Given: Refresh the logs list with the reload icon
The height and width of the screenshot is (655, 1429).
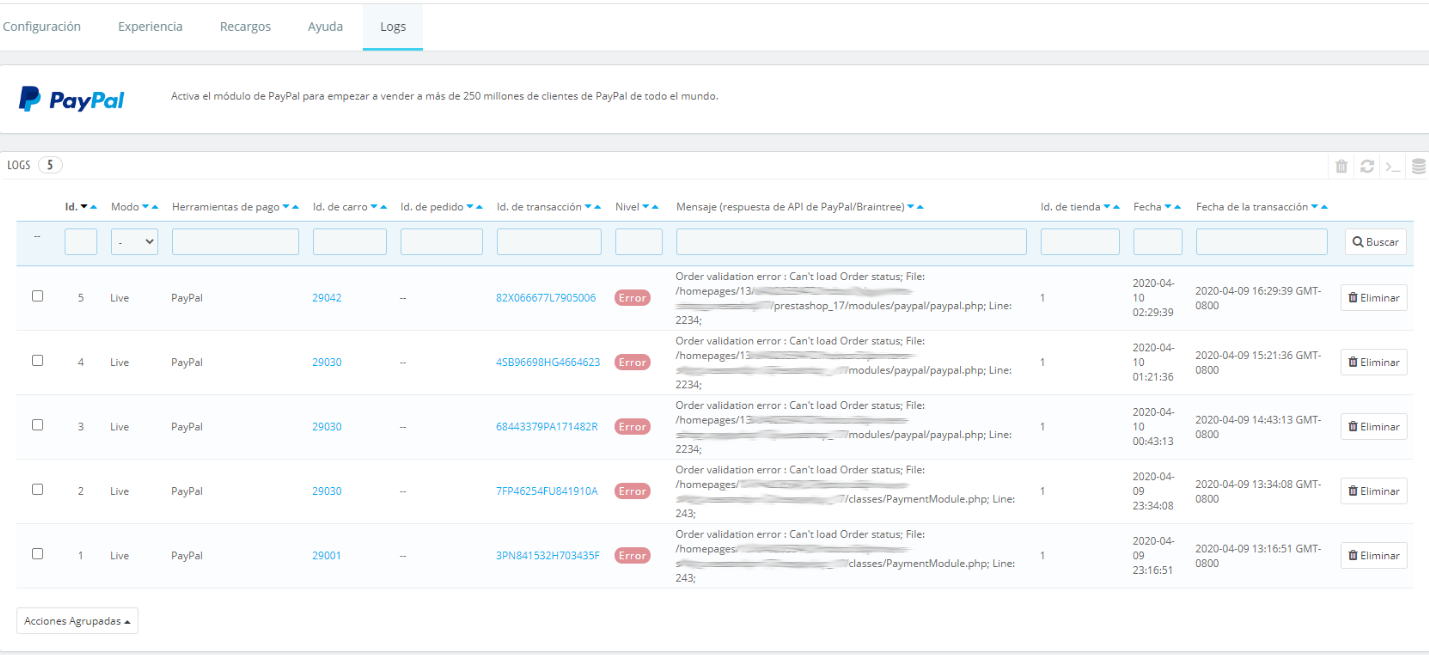Looking at the screenshot, I should [1367, 167].
